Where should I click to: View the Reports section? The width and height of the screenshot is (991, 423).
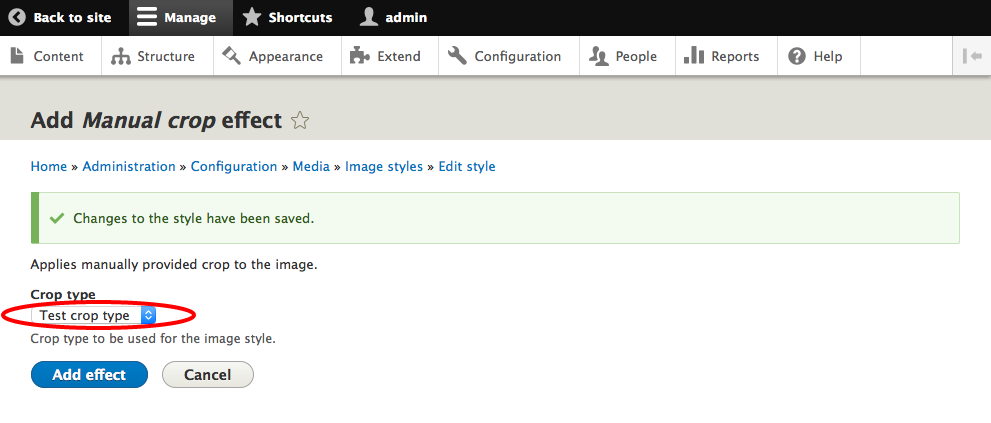coord(723,56)
